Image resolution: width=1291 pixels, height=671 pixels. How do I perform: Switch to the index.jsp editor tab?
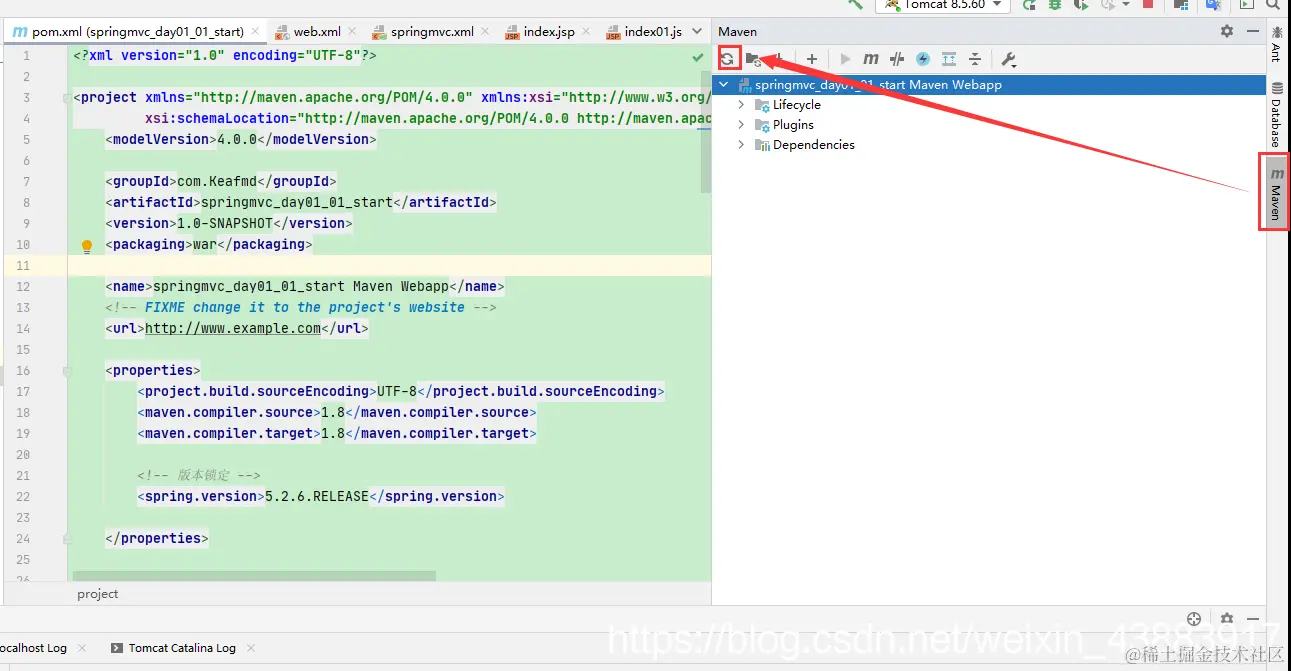550,31
